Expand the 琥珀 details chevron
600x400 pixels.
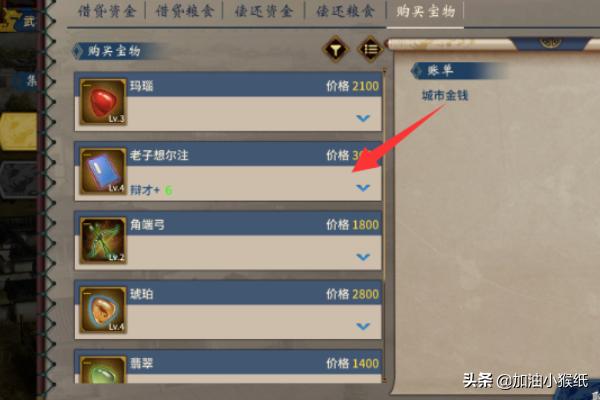click(363, 326)
